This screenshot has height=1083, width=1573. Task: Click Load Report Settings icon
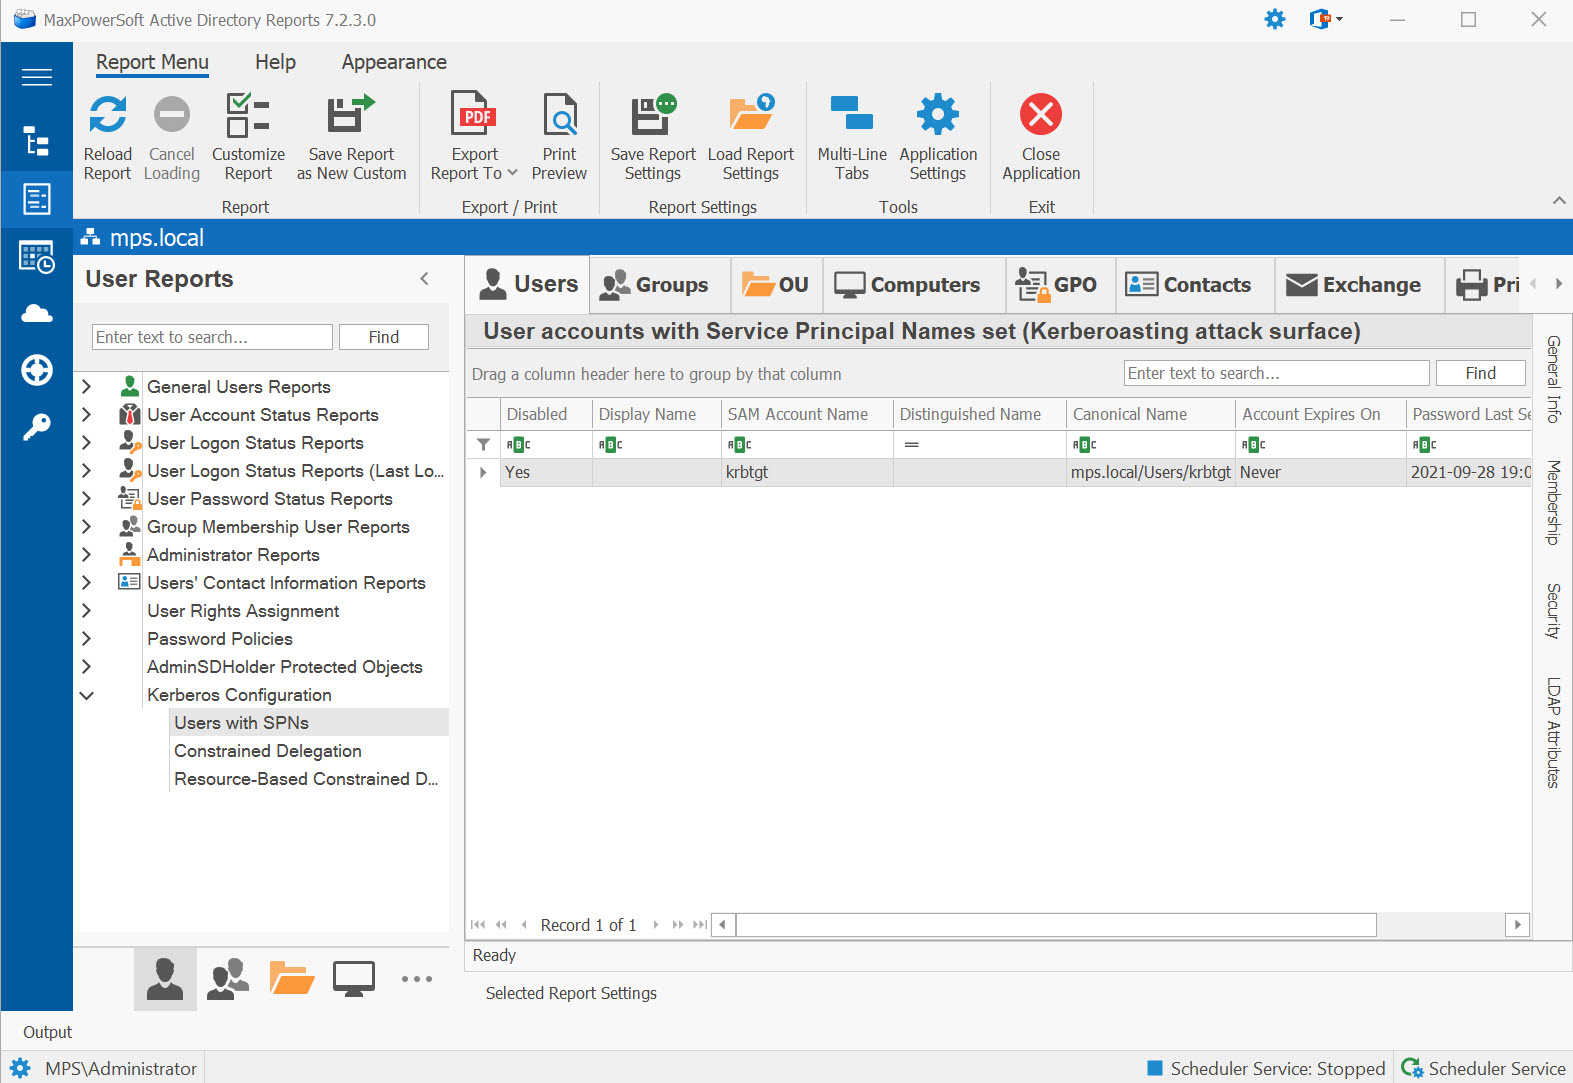pyautogui.click(x=751, y=113)
